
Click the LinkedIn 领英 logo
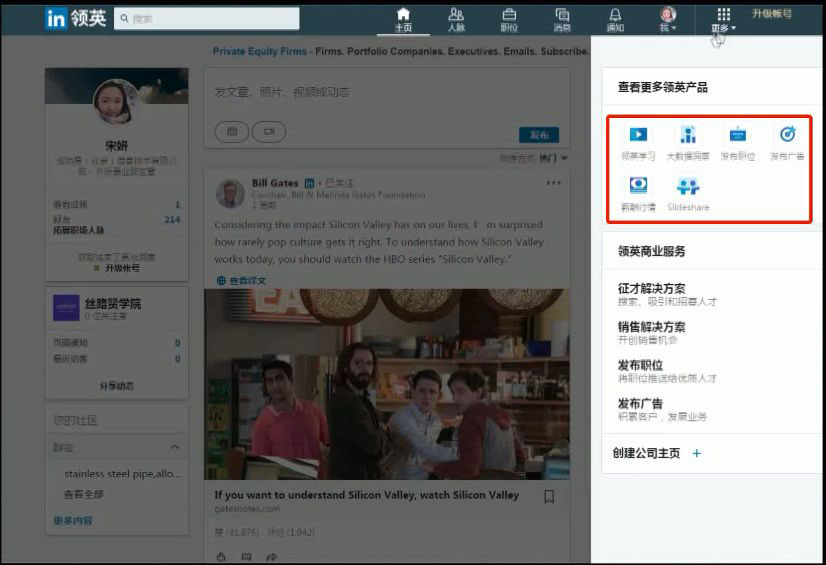(x=75, y=19)
